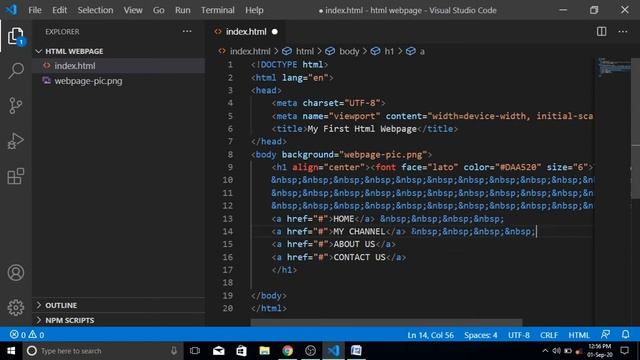Open webpage-pic.png in the Explorer tree
640x360 pixels.
point(118,81)
